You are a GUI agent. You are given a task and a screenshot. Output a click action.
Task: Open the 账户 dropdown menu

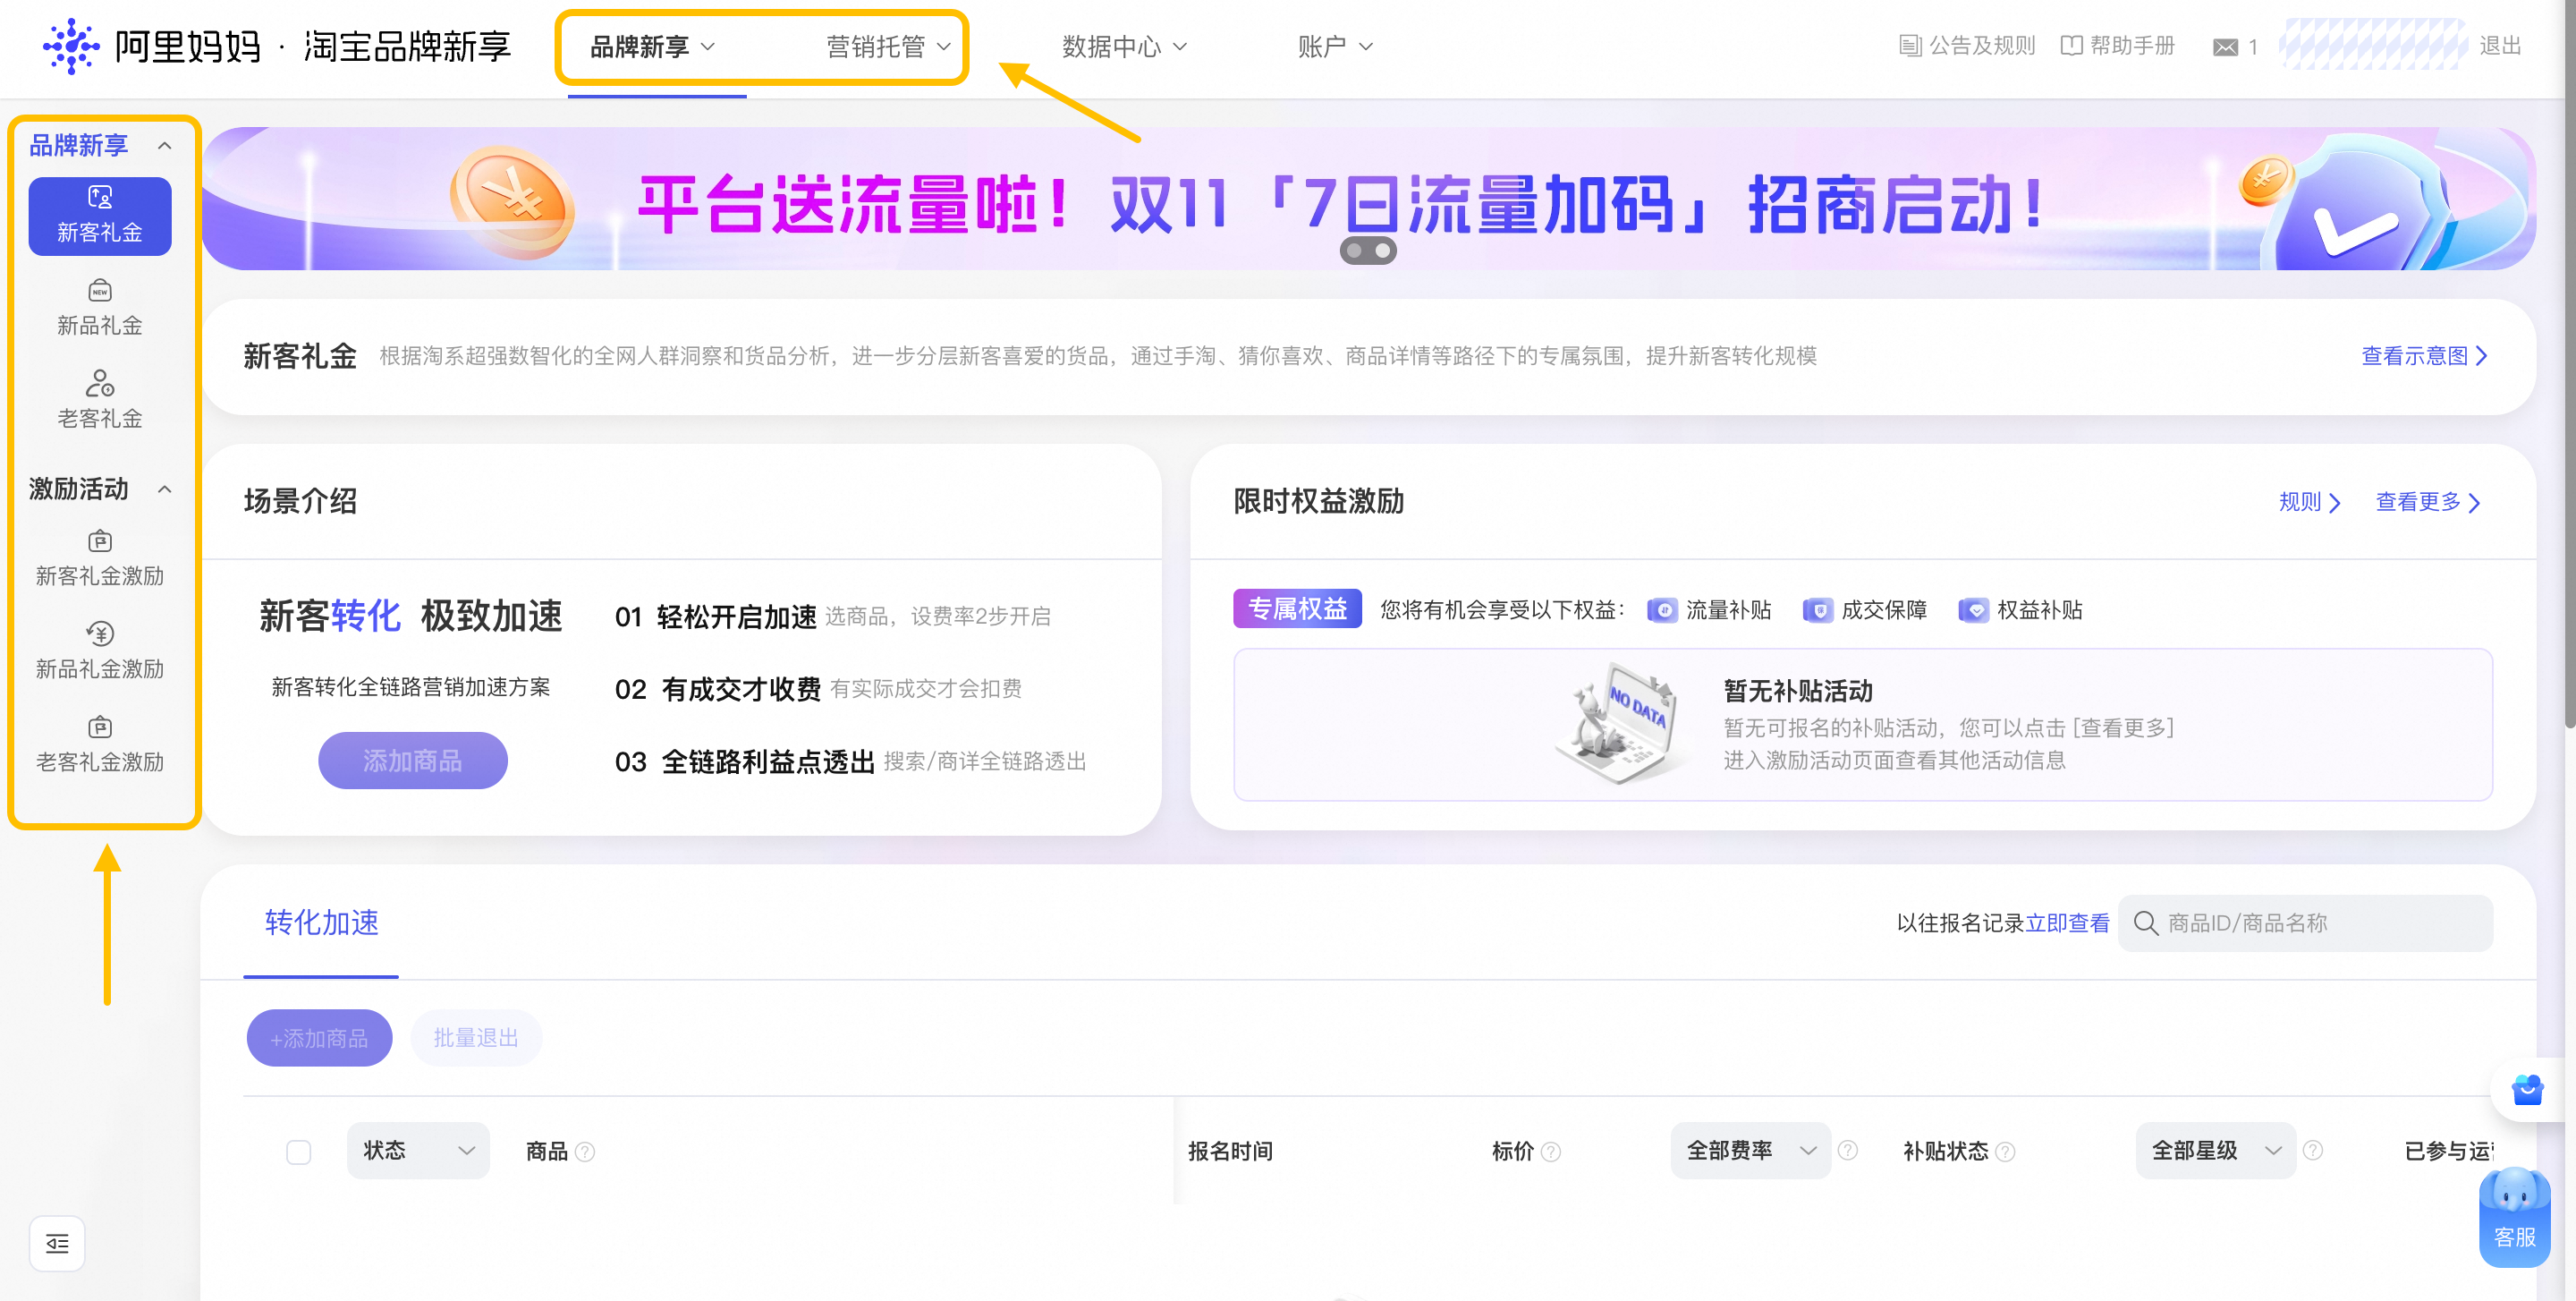(x=1335, y=47)
